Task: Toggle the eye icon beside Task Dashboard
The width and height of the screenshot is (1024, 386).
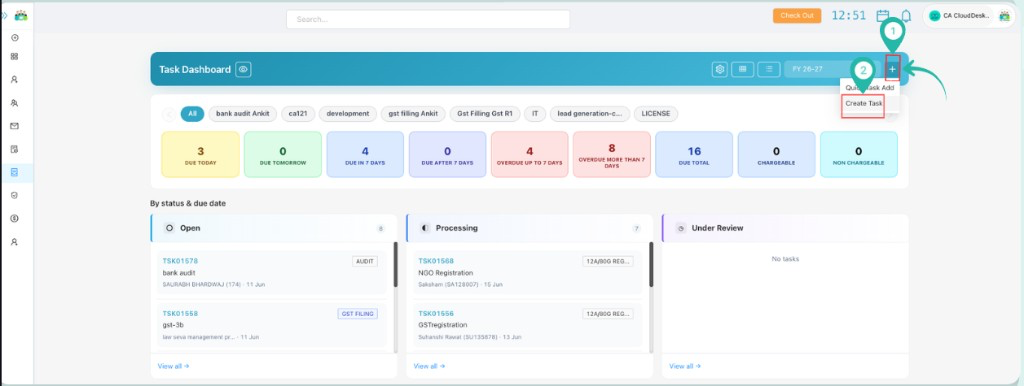Action: tap(244, 69)
